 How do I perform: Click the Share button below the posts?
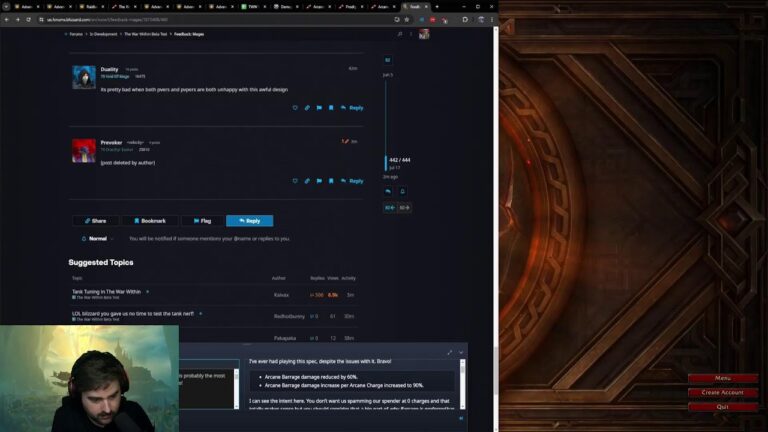96,221
